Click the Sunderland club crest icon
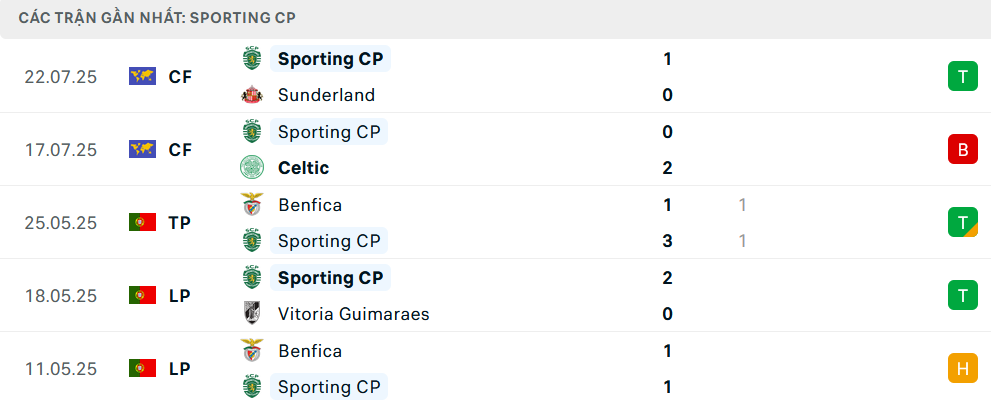 tap(252, 95)
